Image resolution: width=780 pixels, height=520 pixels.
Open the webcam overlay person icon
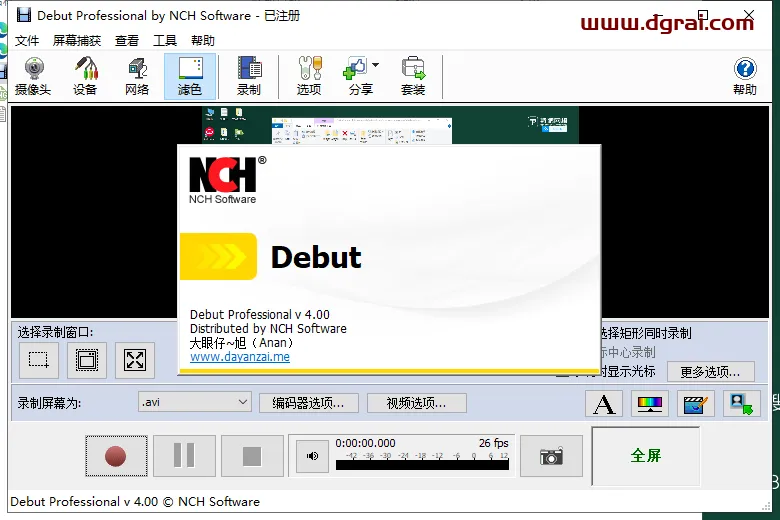(742, 404)
